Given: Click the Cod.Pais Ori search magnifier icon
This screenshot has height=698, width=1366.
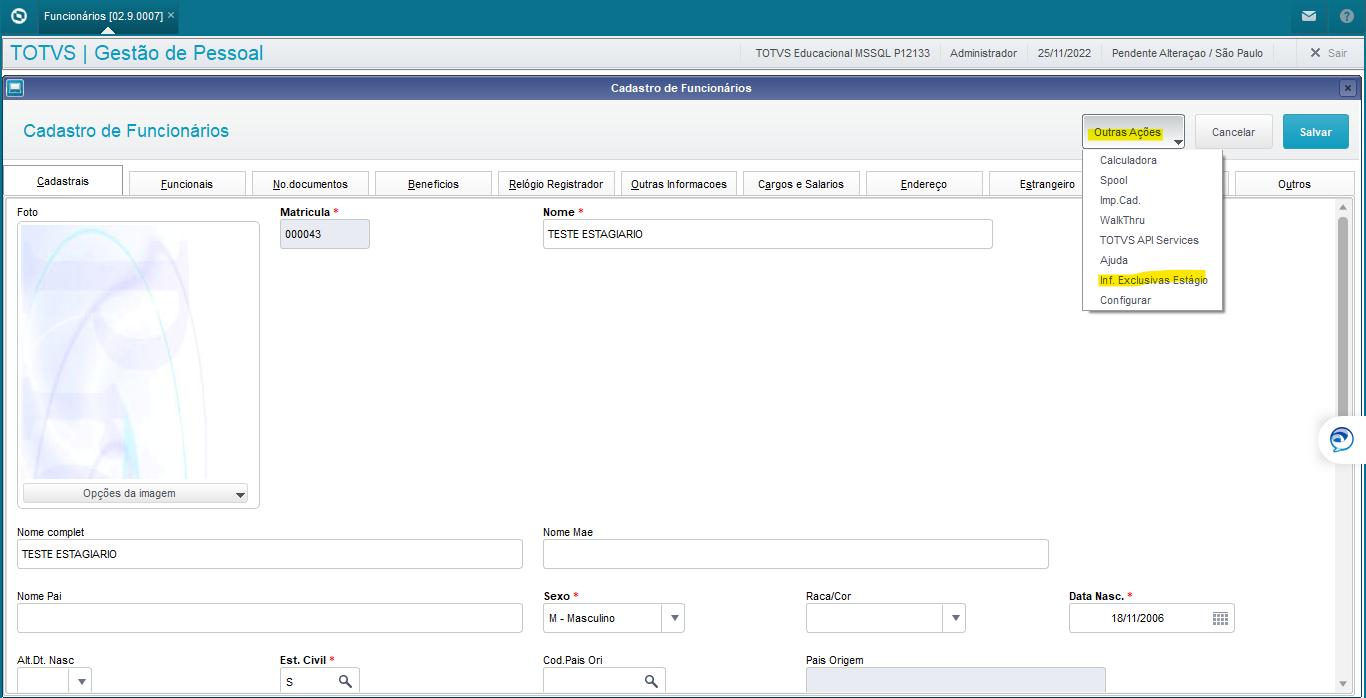Looking at the screenshot, I should pyautogui.click(x=651, y=681).
